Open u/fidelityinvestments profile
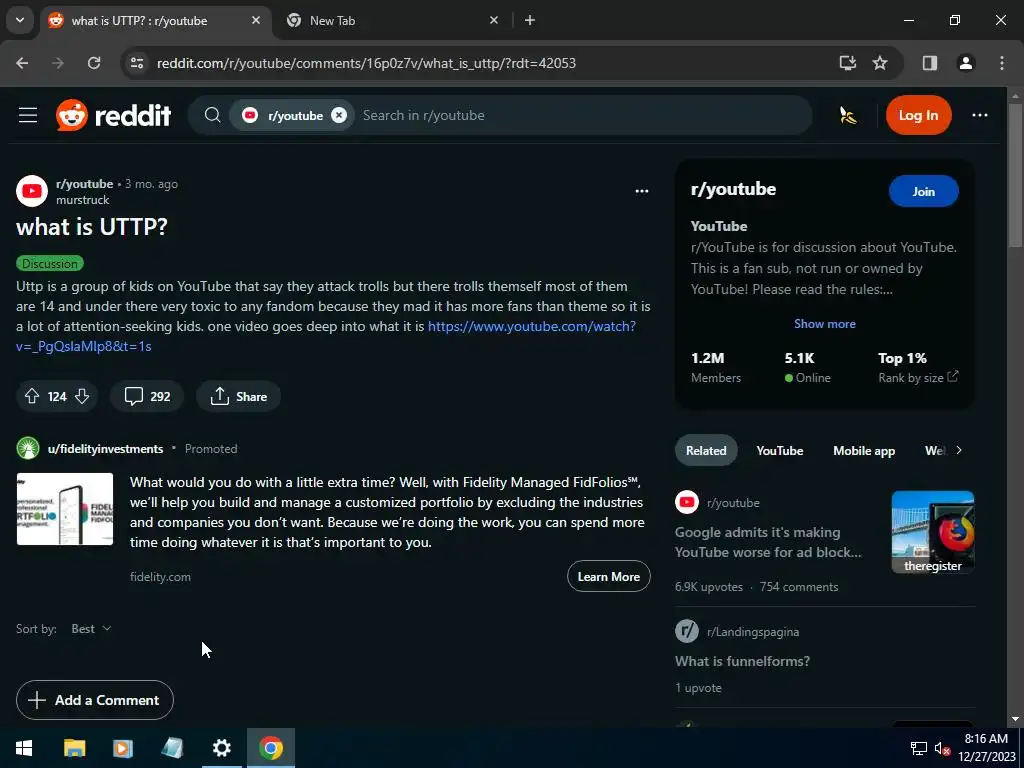This screenshot has width=1024, height=768. (x=105, y=449)
